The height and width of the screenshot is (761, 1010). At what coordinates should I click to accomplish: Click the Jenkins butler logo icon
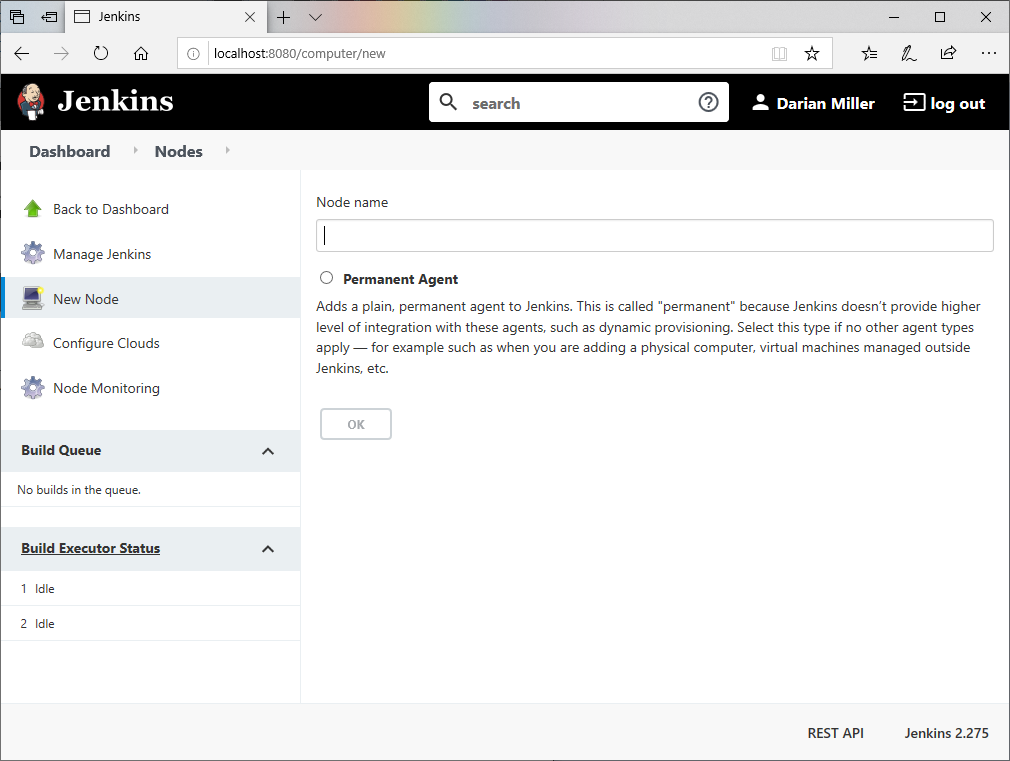tap(31, 102)
